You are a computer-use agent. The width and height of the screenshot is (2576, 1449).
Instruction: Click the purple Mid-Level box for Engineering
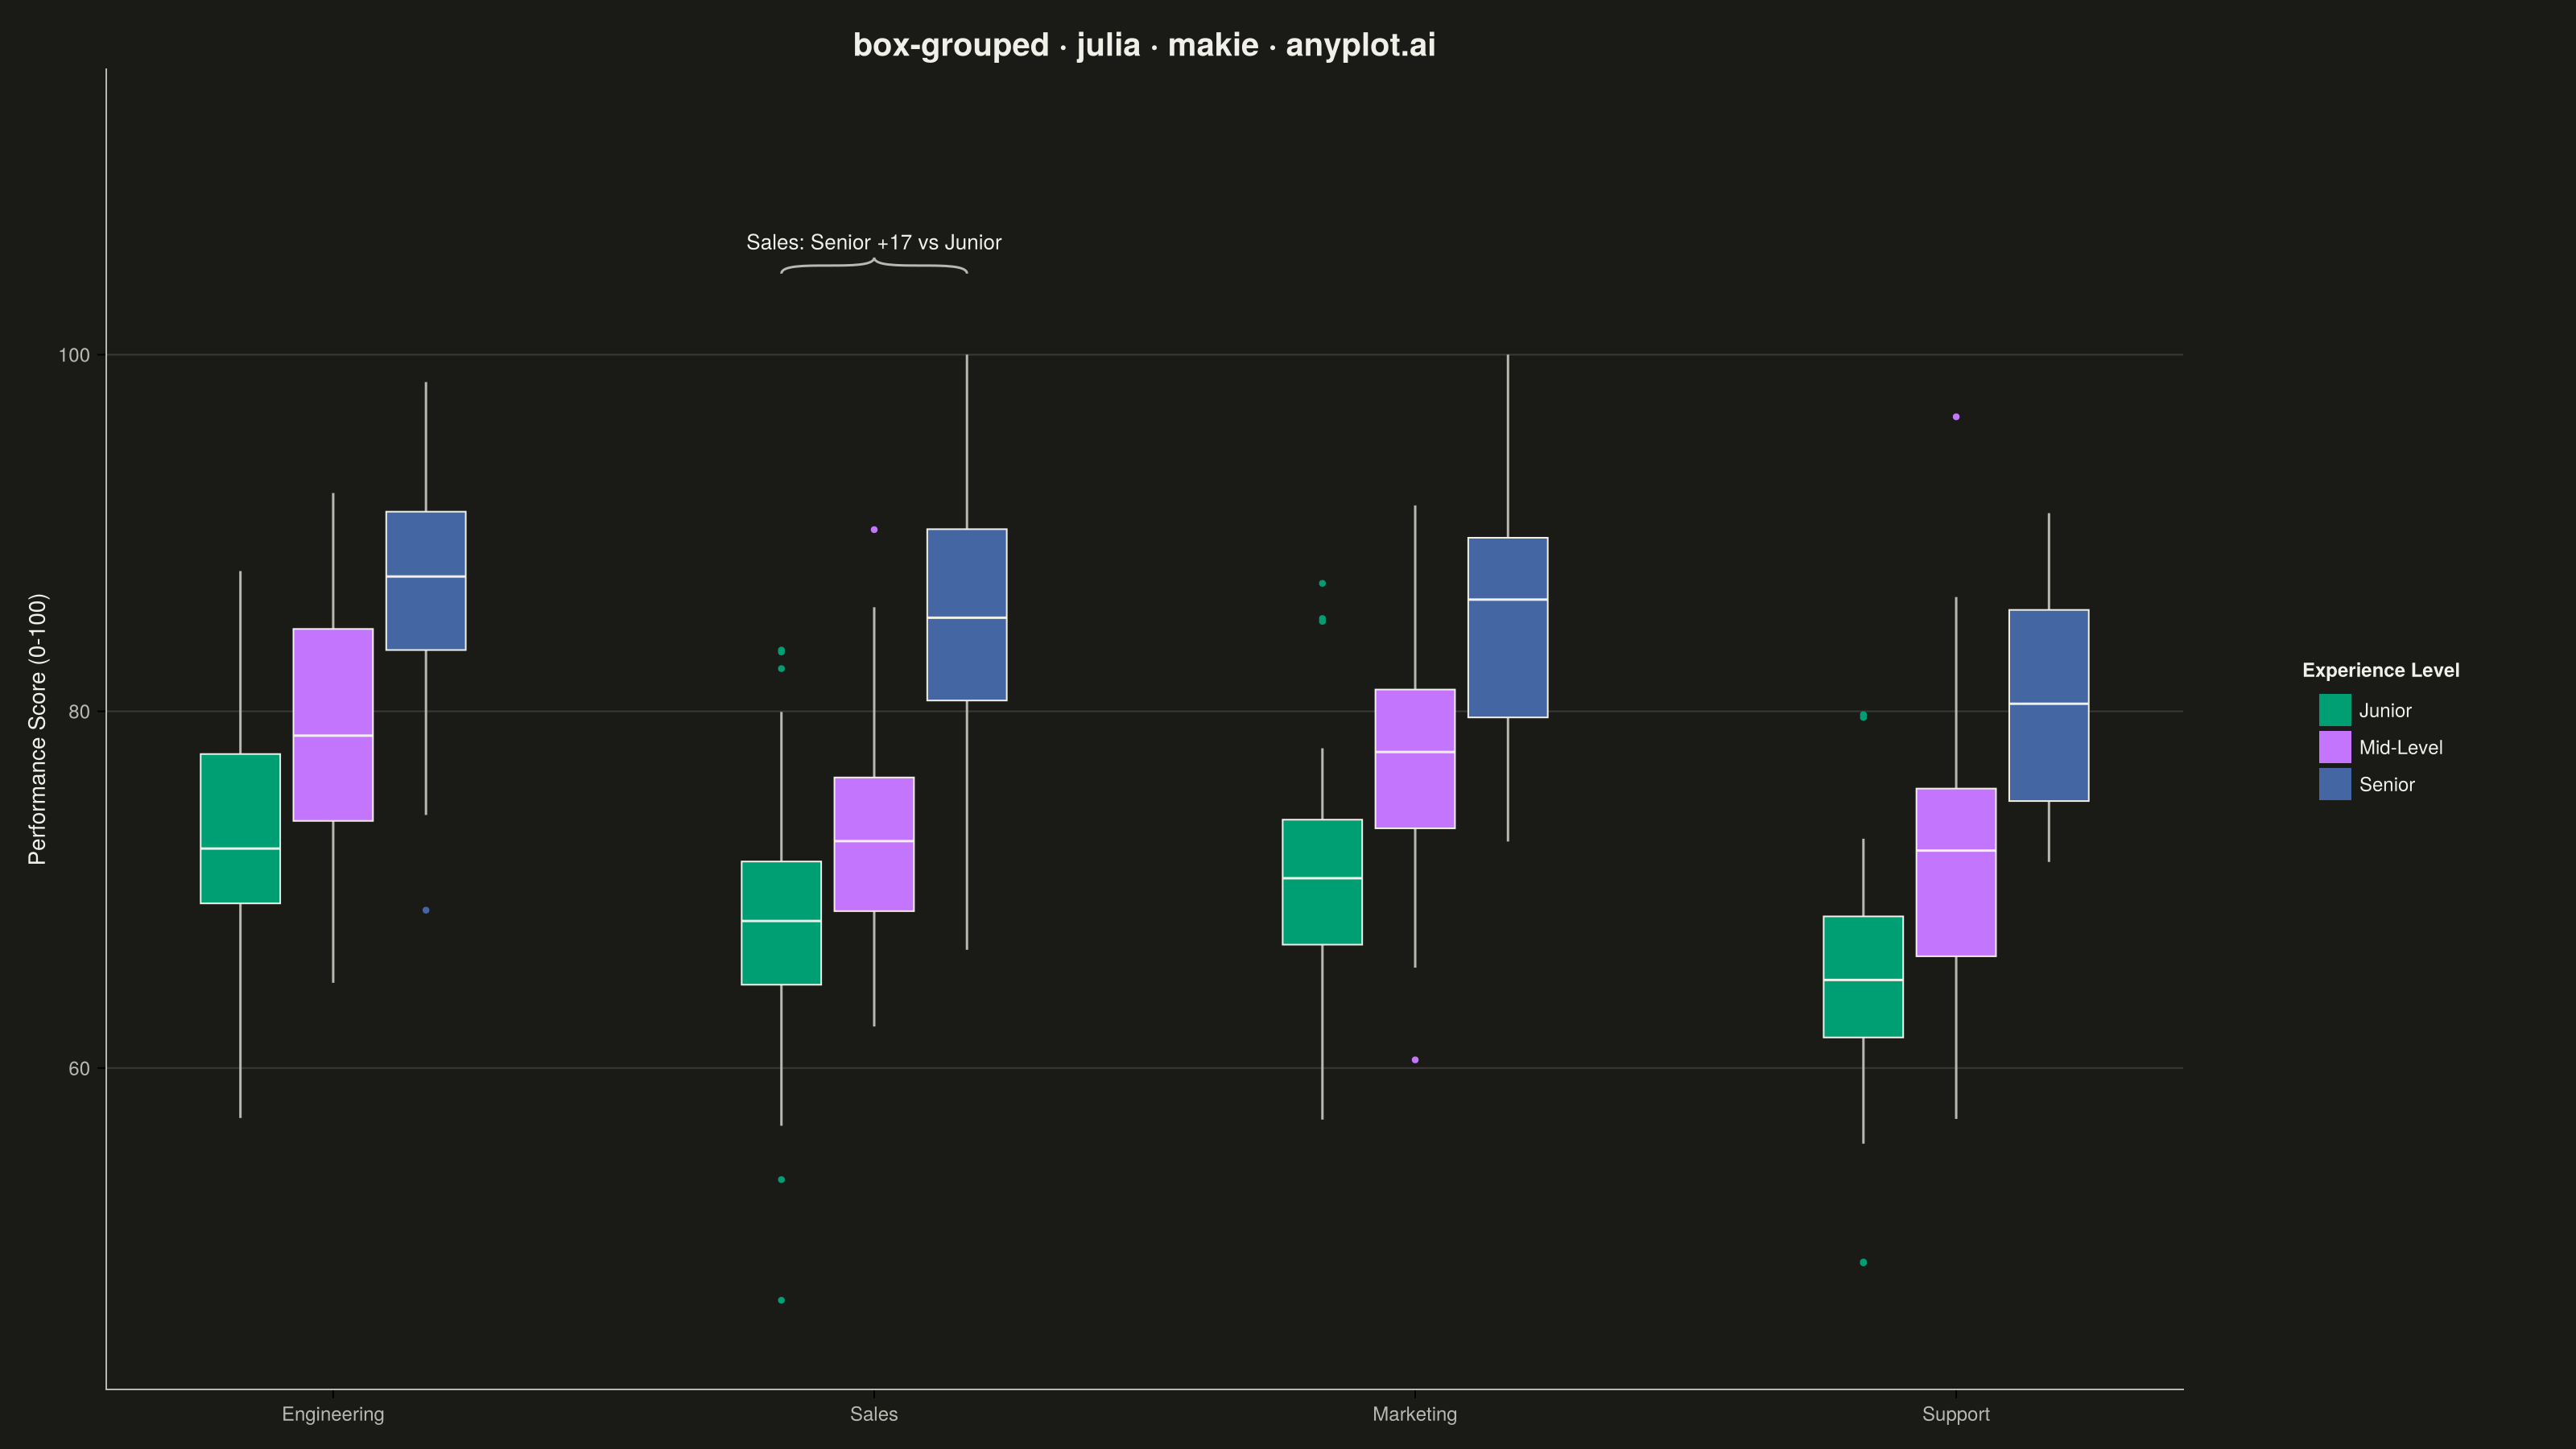pos(333,725)
